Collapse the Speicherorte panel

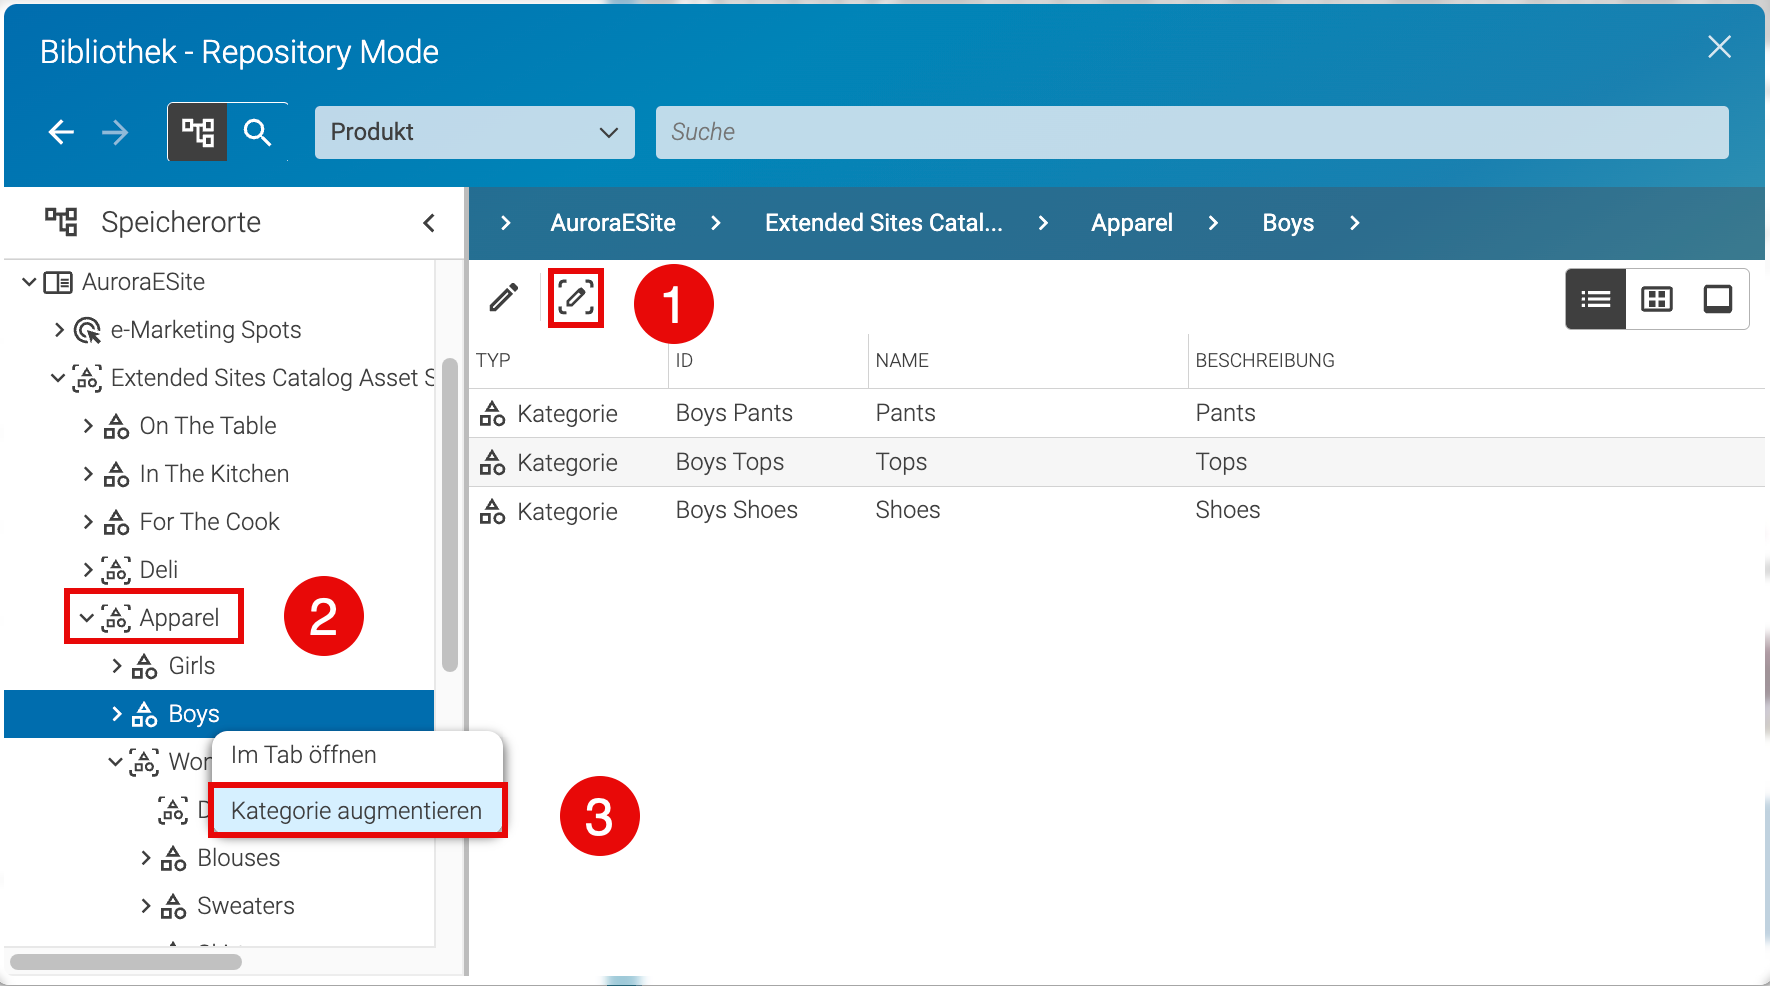[x=429, y=222]
